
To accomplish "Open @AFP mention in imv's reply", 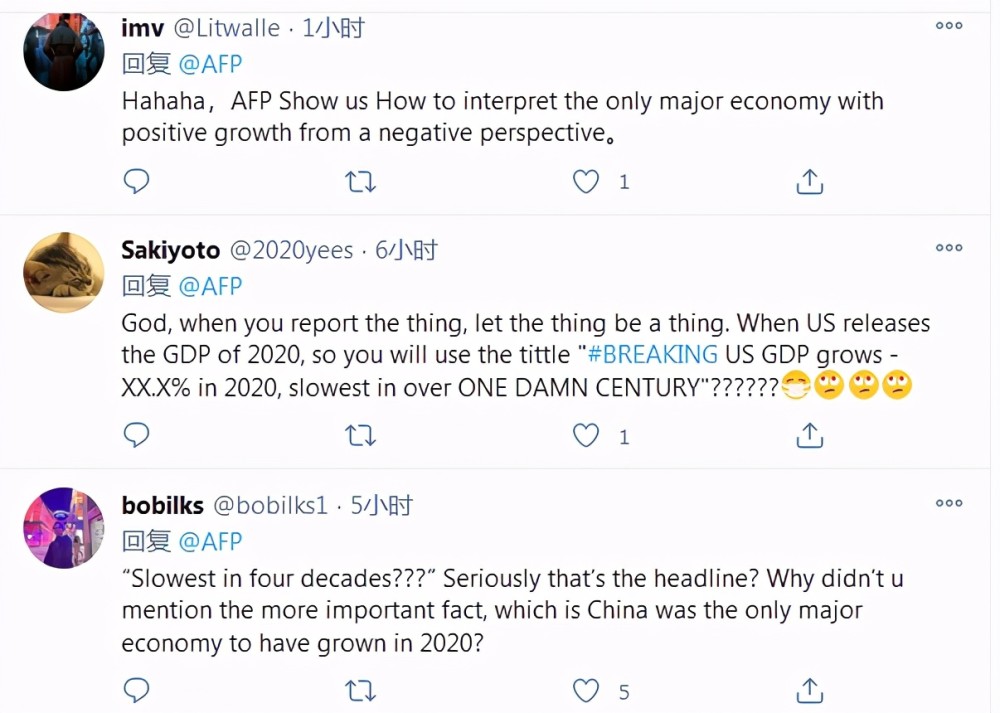I will tap(210, 64).
